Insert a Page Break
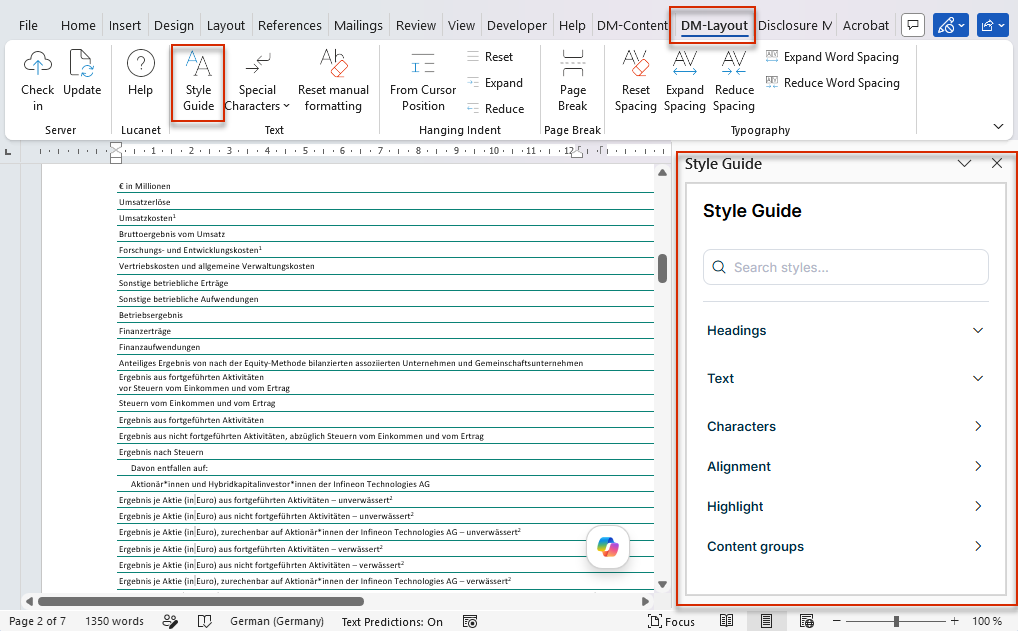 (573, 81)
